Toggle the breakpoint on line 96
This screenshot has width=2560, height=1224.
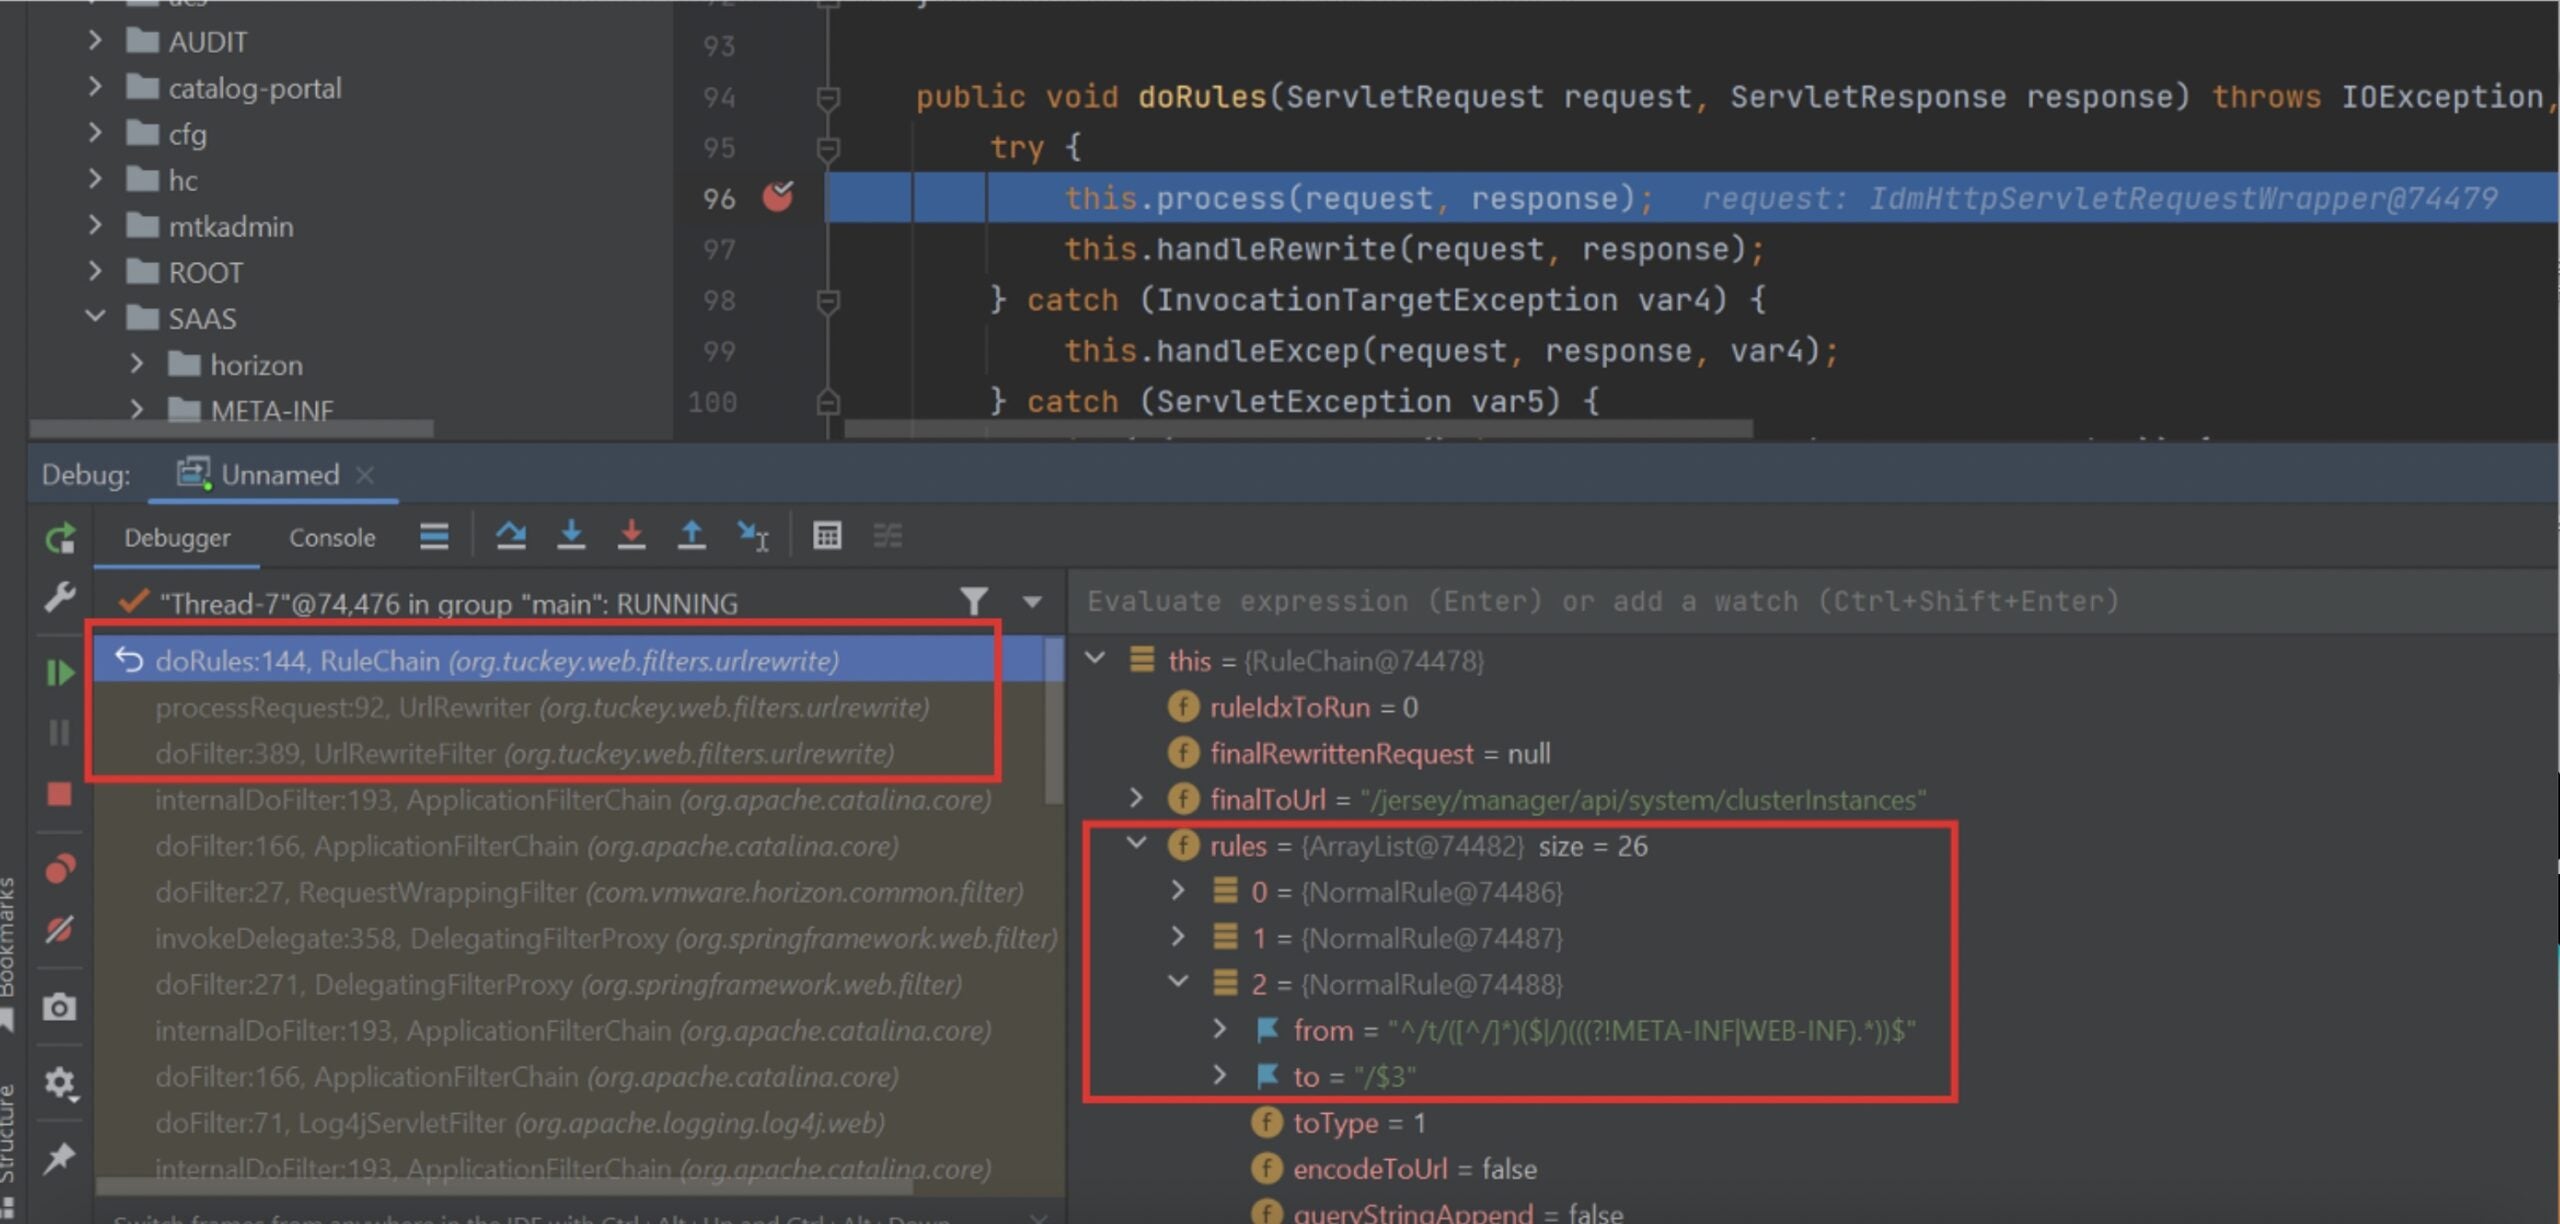778,197
